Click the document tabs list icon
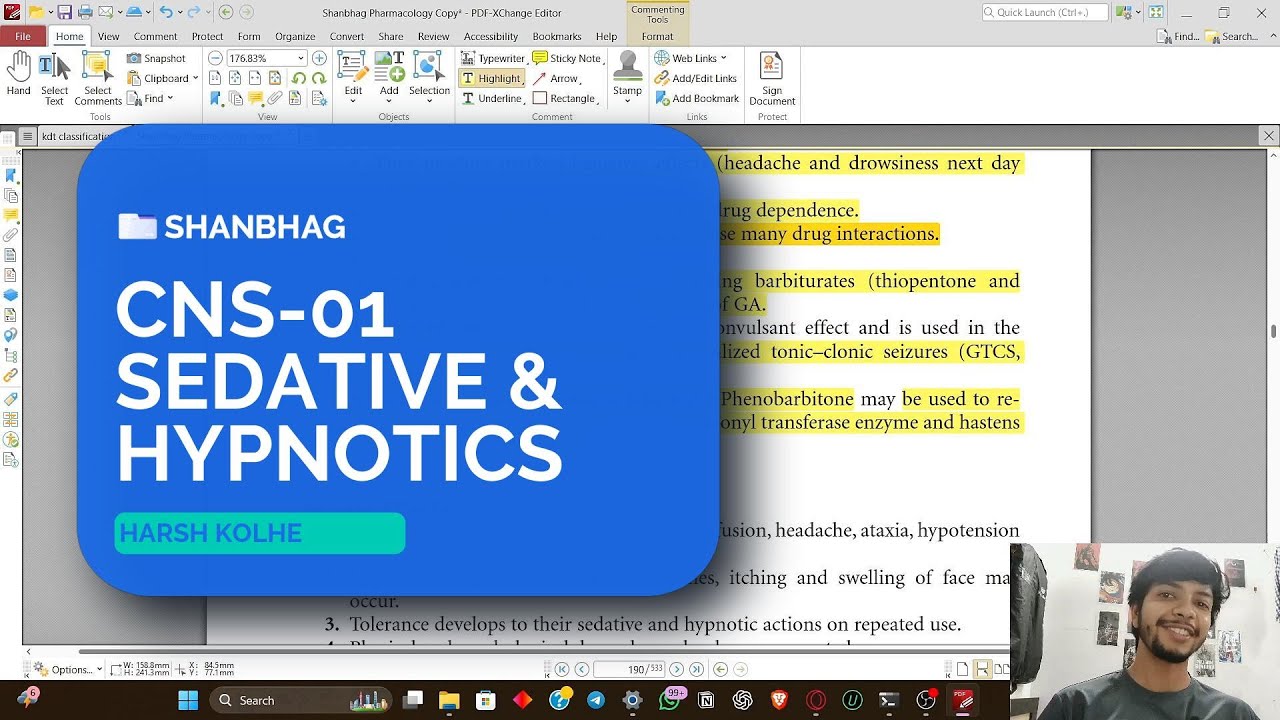The image size is (1280, 720). [x=28, y=136]
